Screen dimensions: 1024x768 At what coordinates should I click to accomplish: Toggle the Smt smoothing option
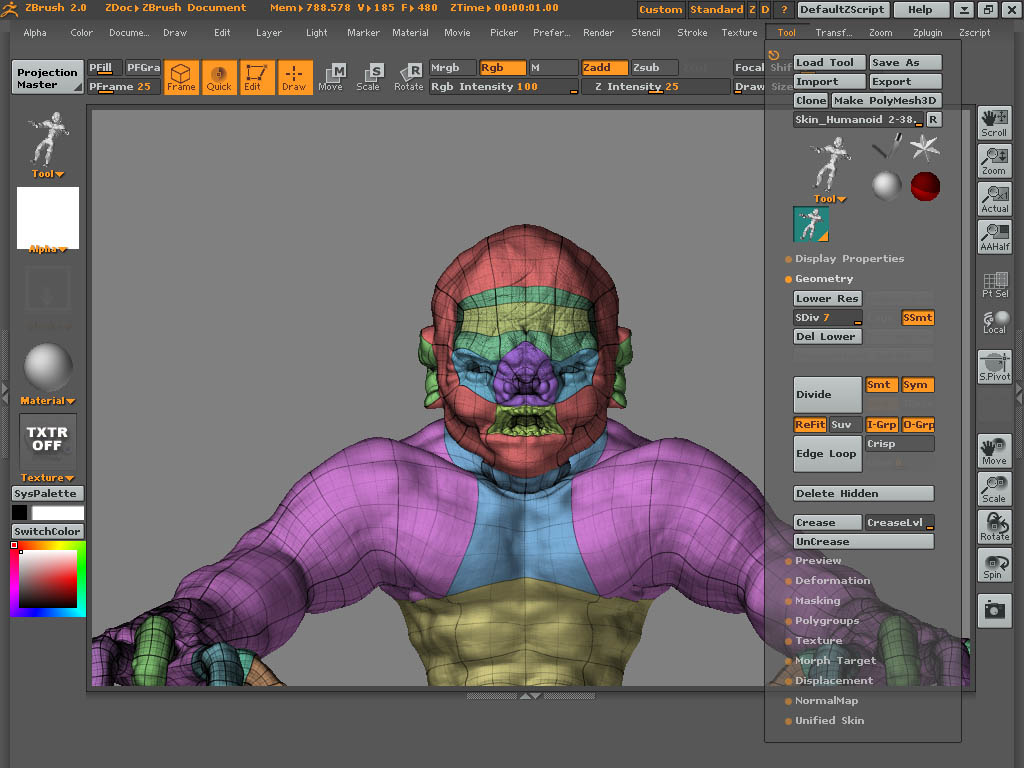[880, 385]
